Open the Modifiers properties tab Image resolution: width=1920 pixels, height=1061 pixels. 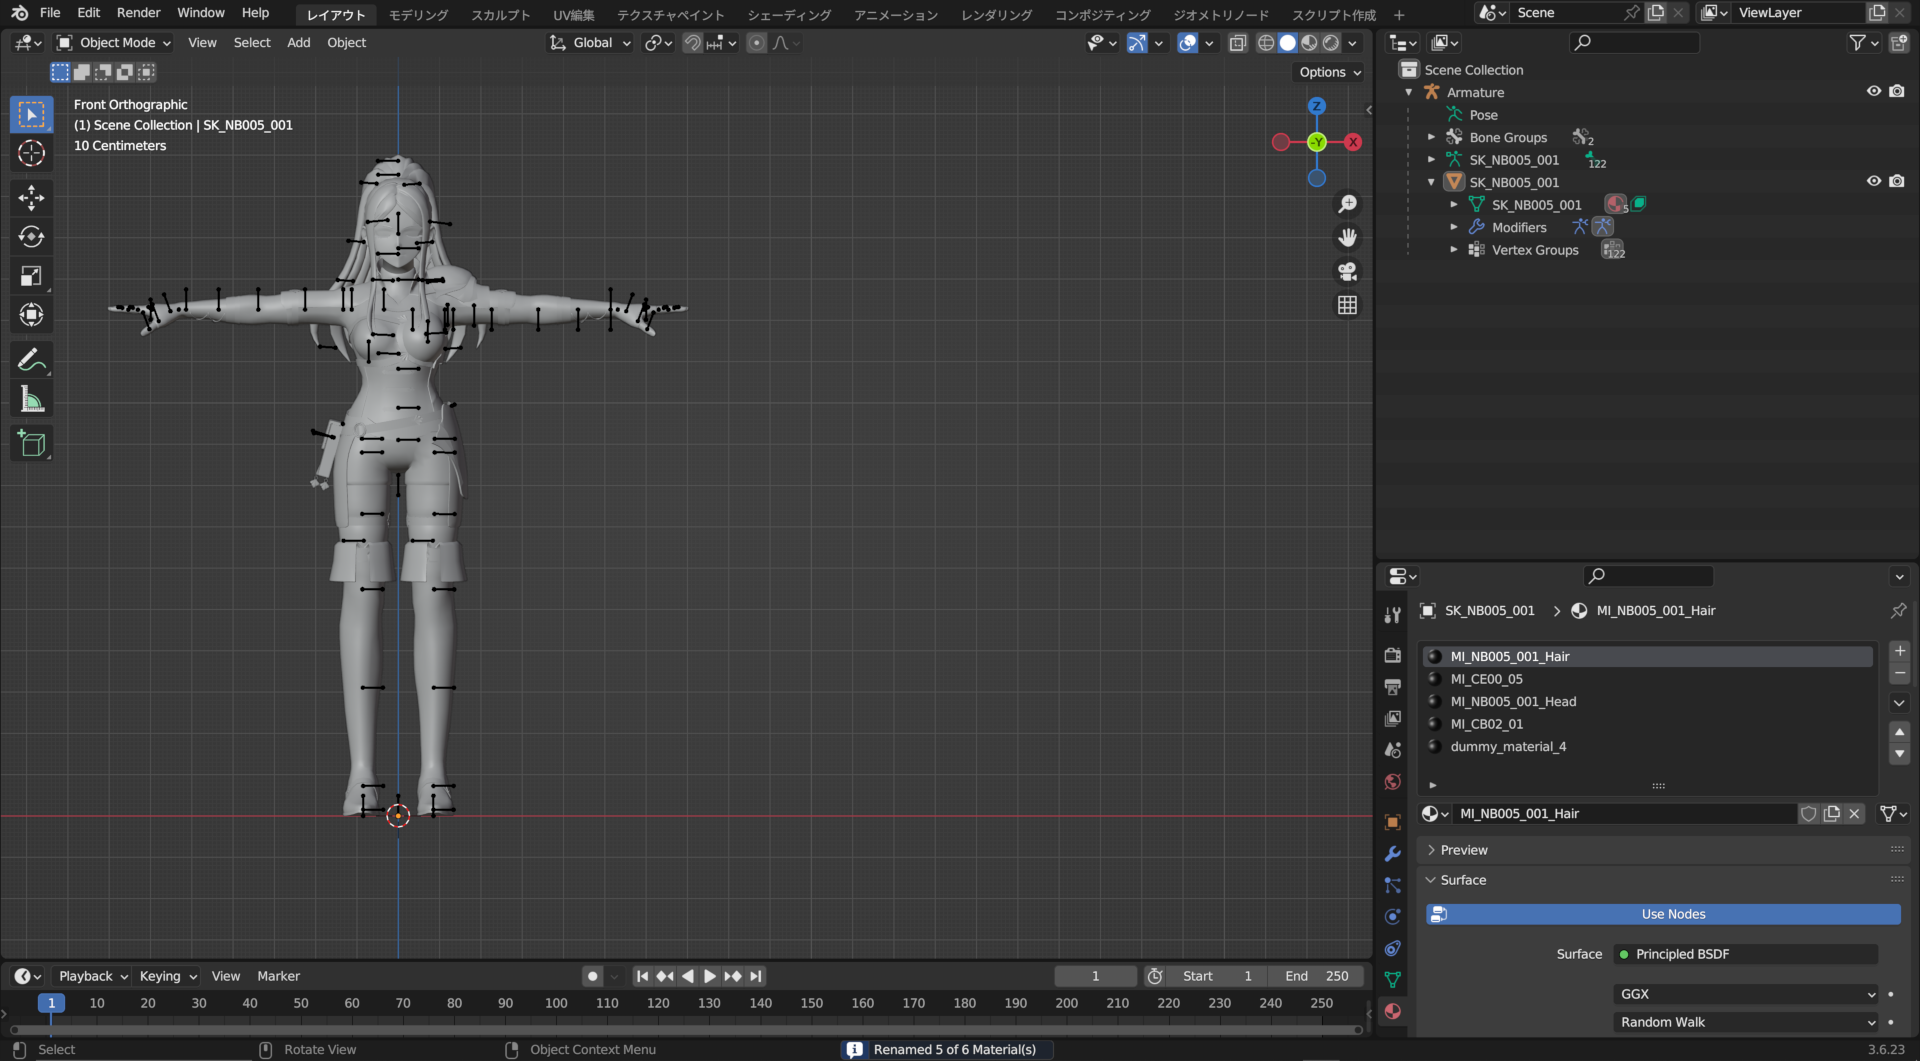tap(1393, 854)
